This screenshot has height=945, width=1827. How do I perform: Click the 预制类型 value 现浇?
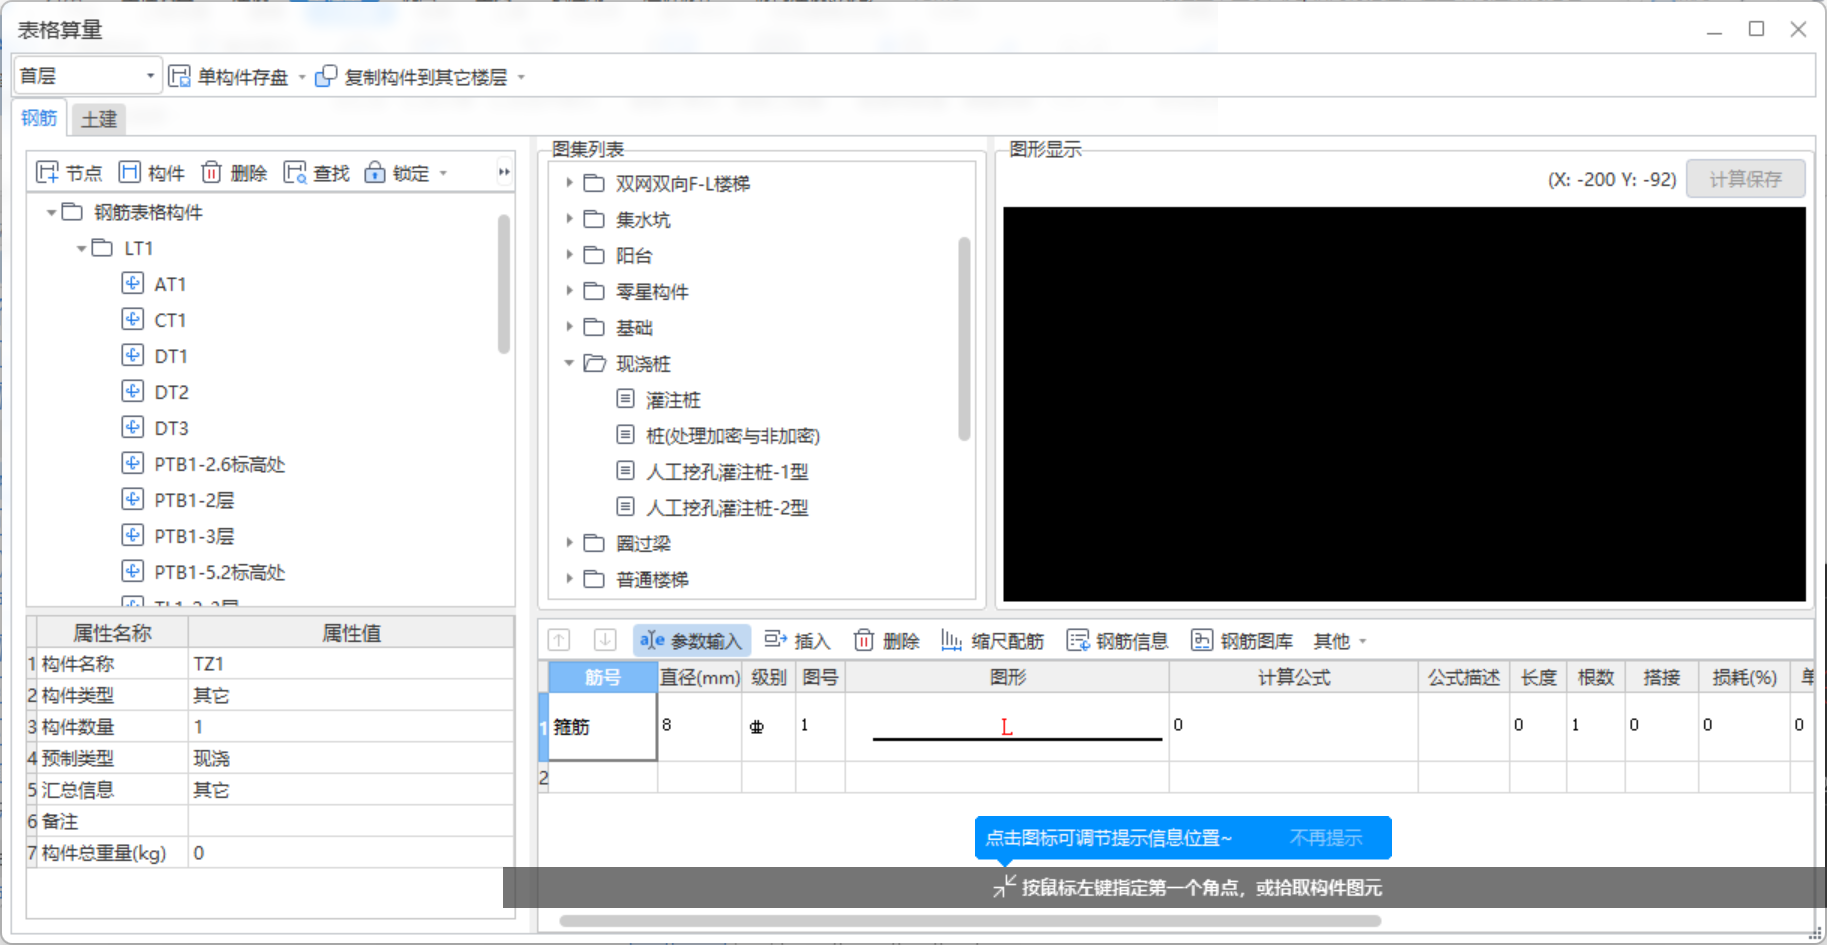(350, 758)
